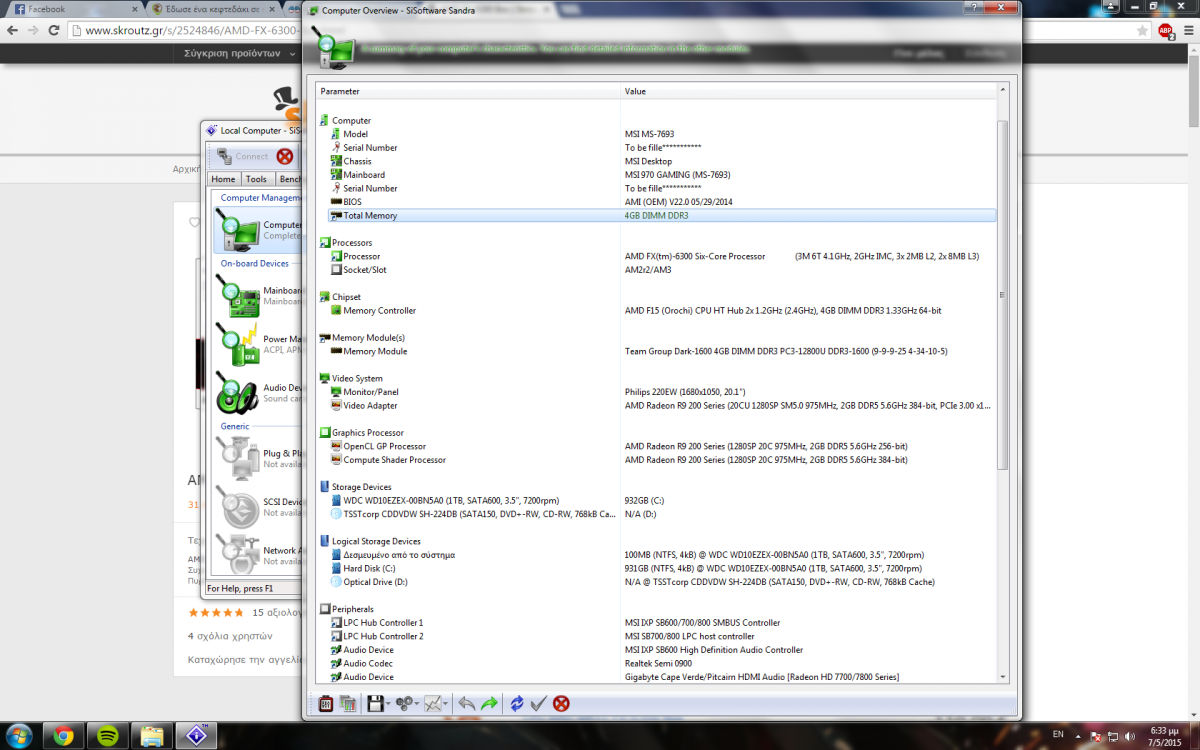1200x750 pixels.
Task: Click the Value column header
Action: point(808,91)
